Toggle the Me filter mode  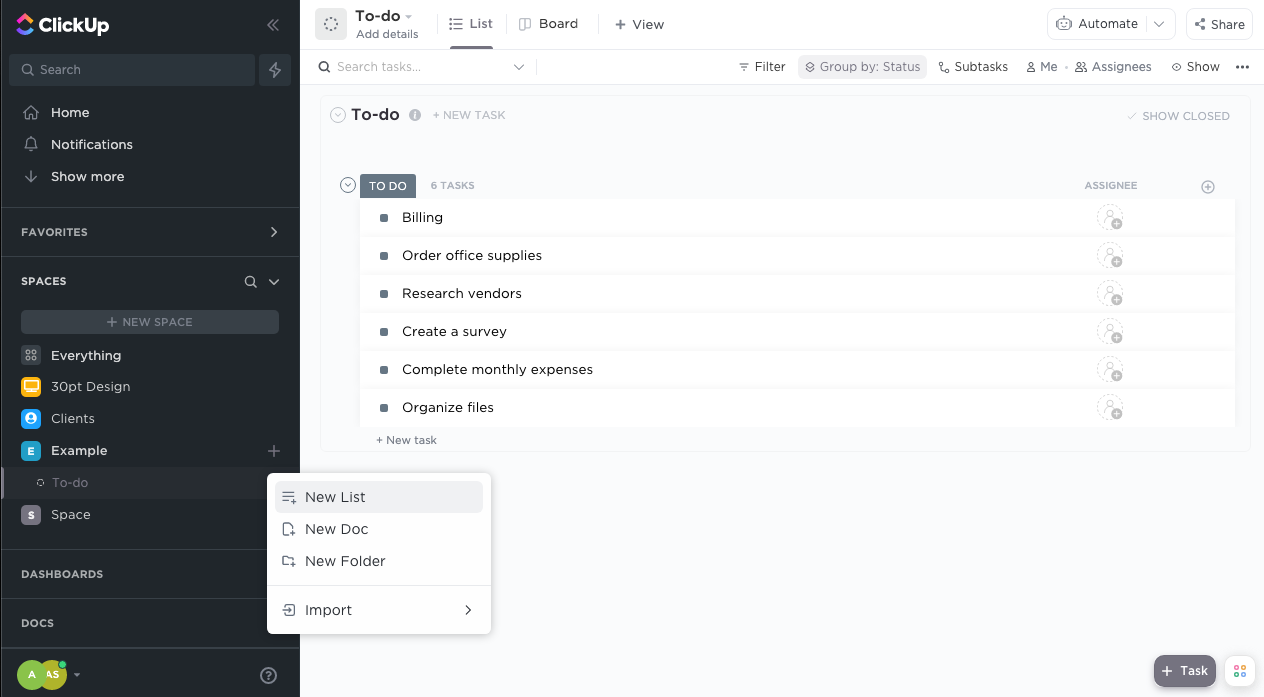coord(1041,66)
